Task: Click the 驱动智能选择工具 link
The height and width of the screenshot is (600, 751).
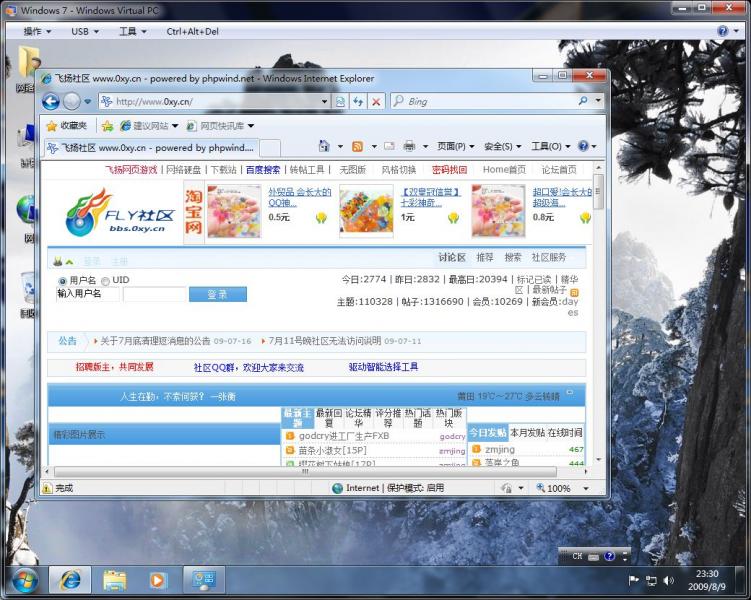Action: pyautogui.click(x=383, y=367)
